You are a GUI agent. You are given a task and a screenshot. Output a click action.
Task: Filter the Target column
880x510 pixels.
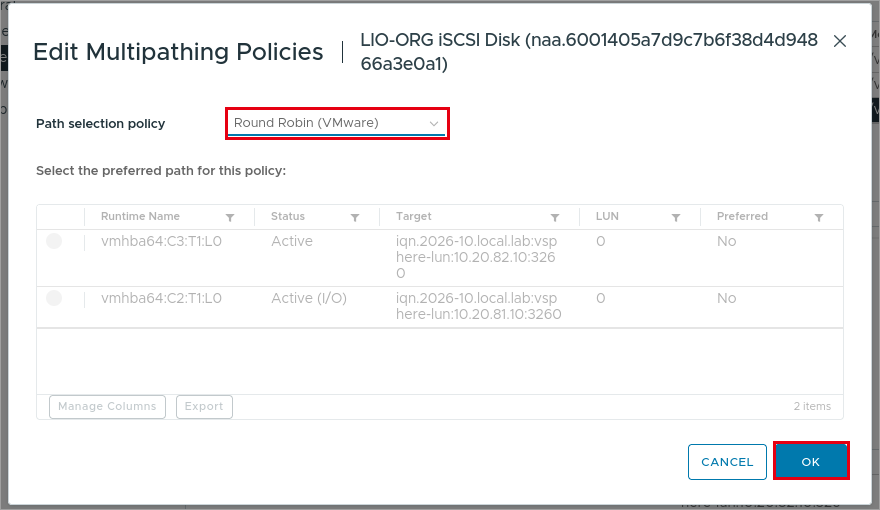pos(554,217)
